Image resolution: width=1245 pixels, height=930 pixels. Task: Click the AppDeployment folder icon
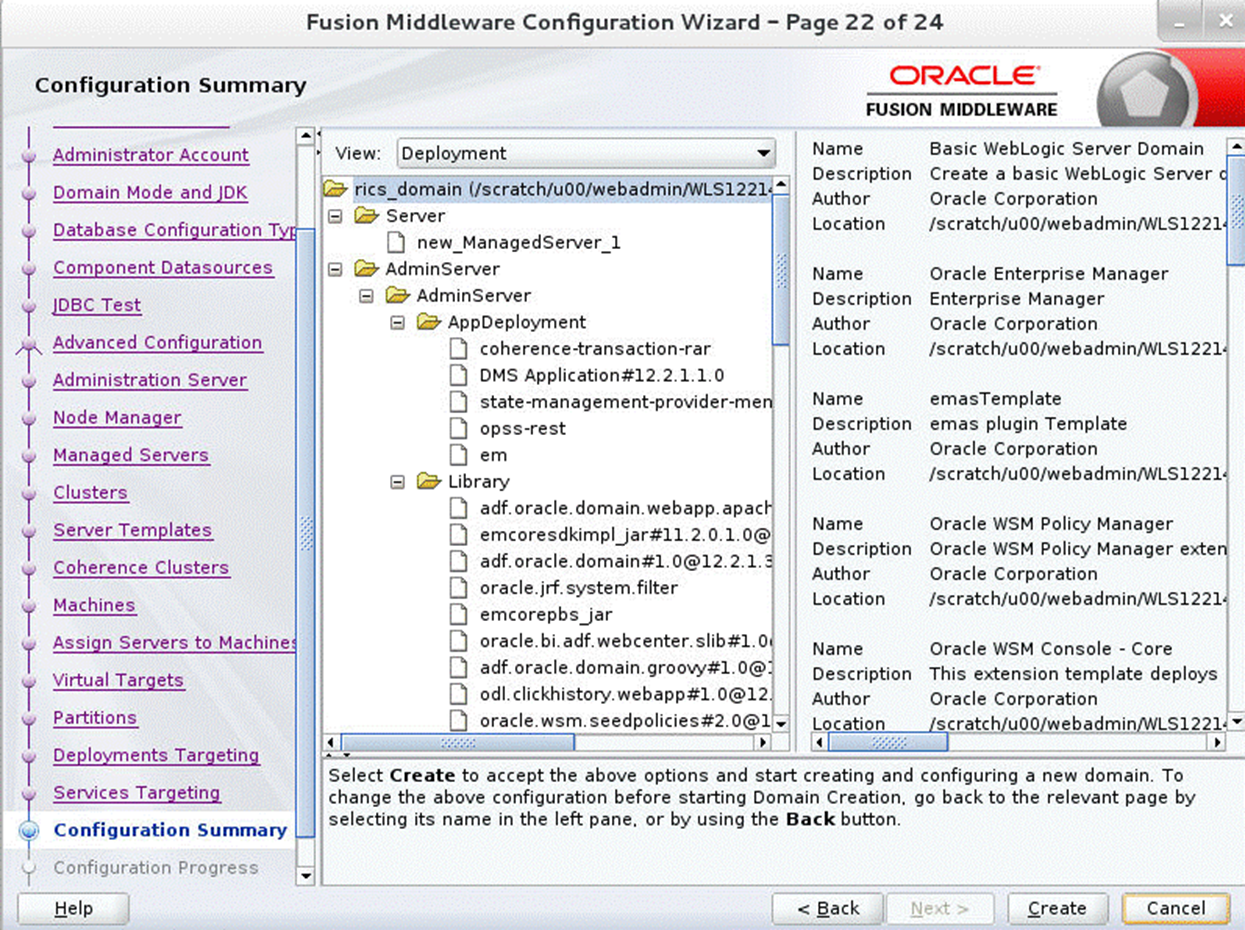click(427, 322)
